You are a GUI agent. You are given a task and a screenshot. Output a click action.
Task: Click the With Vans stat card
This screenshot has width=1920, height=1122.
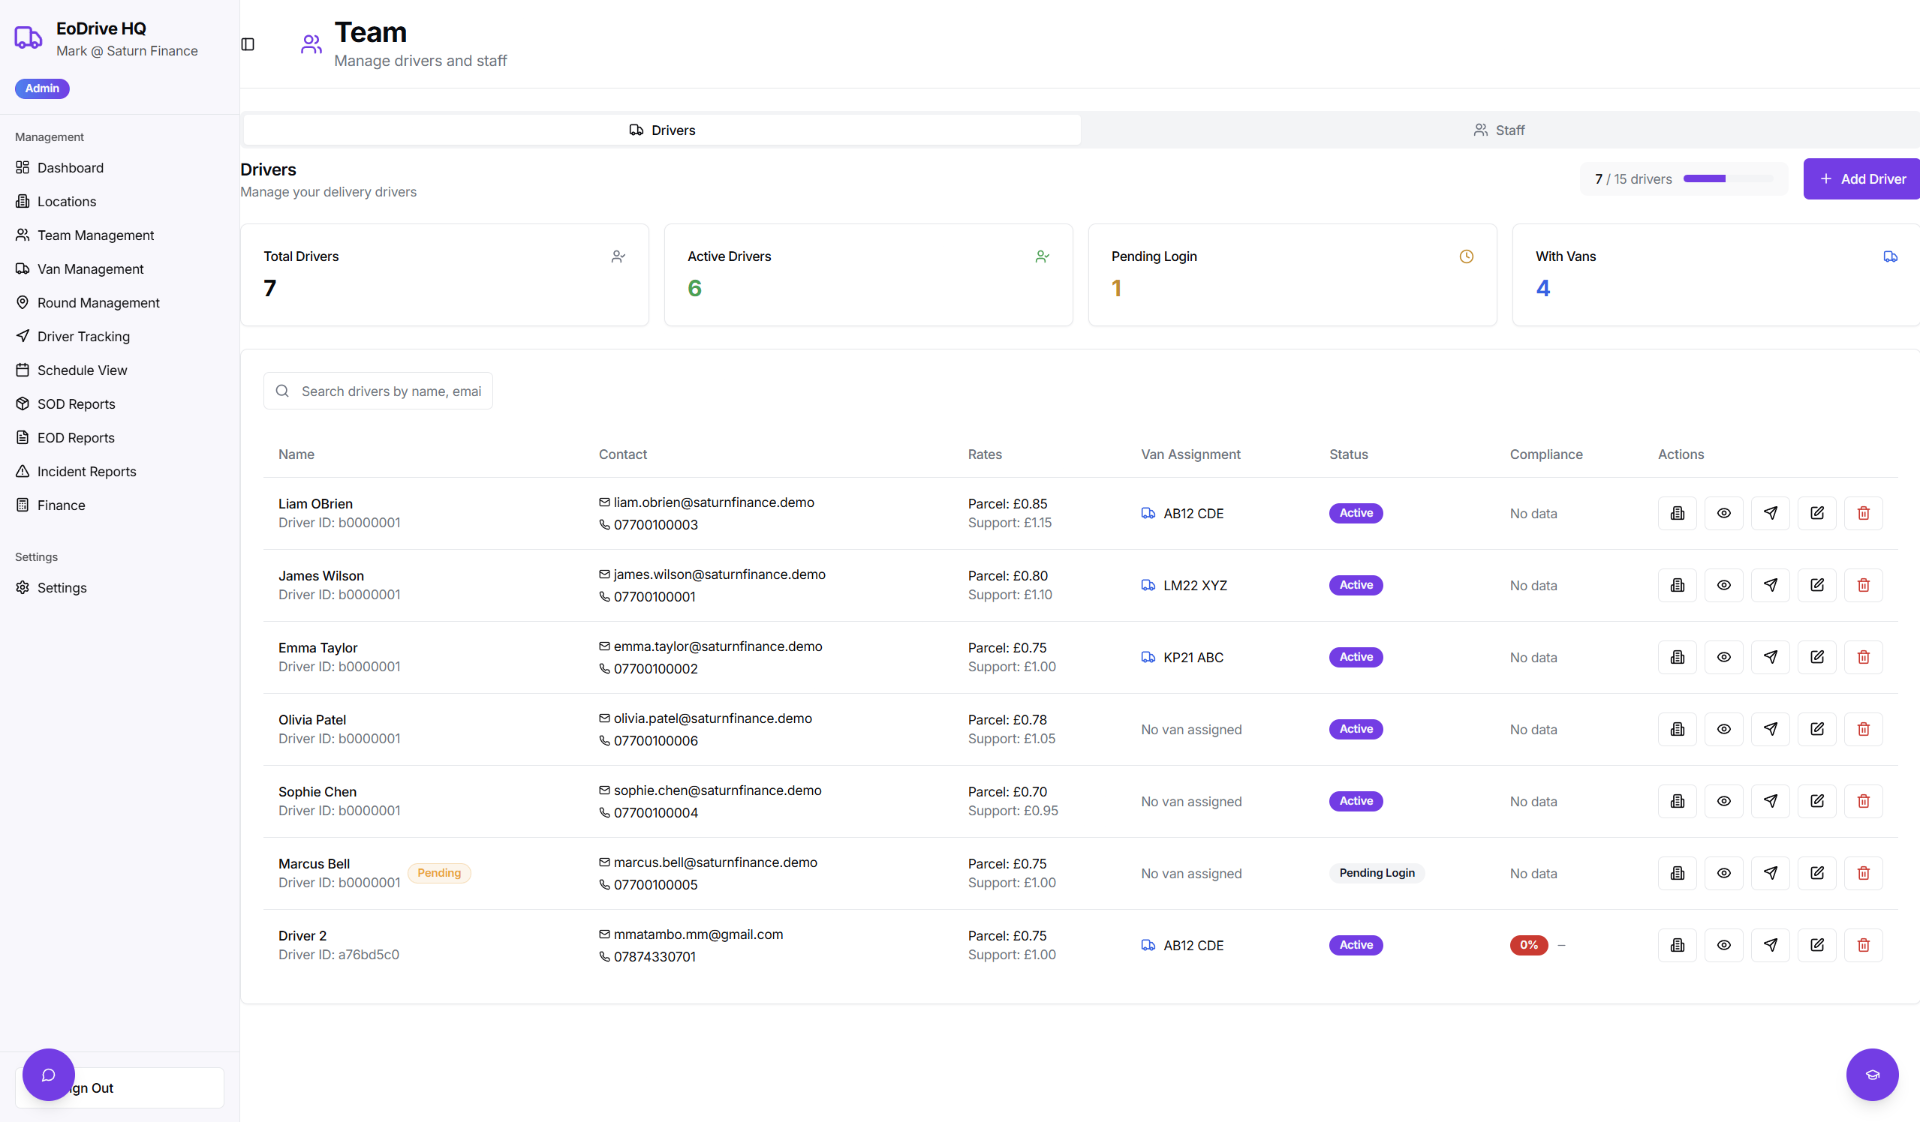tap(1716, 275)
